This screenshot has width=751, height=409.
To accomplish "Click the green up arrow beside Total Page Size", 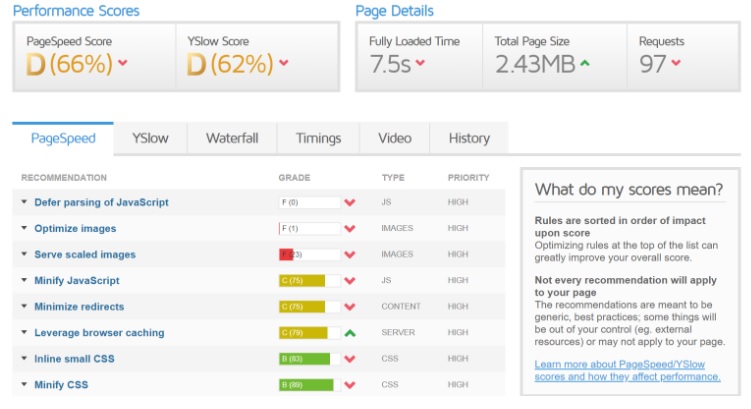I will pyautogui.click(x=583, y=65).
